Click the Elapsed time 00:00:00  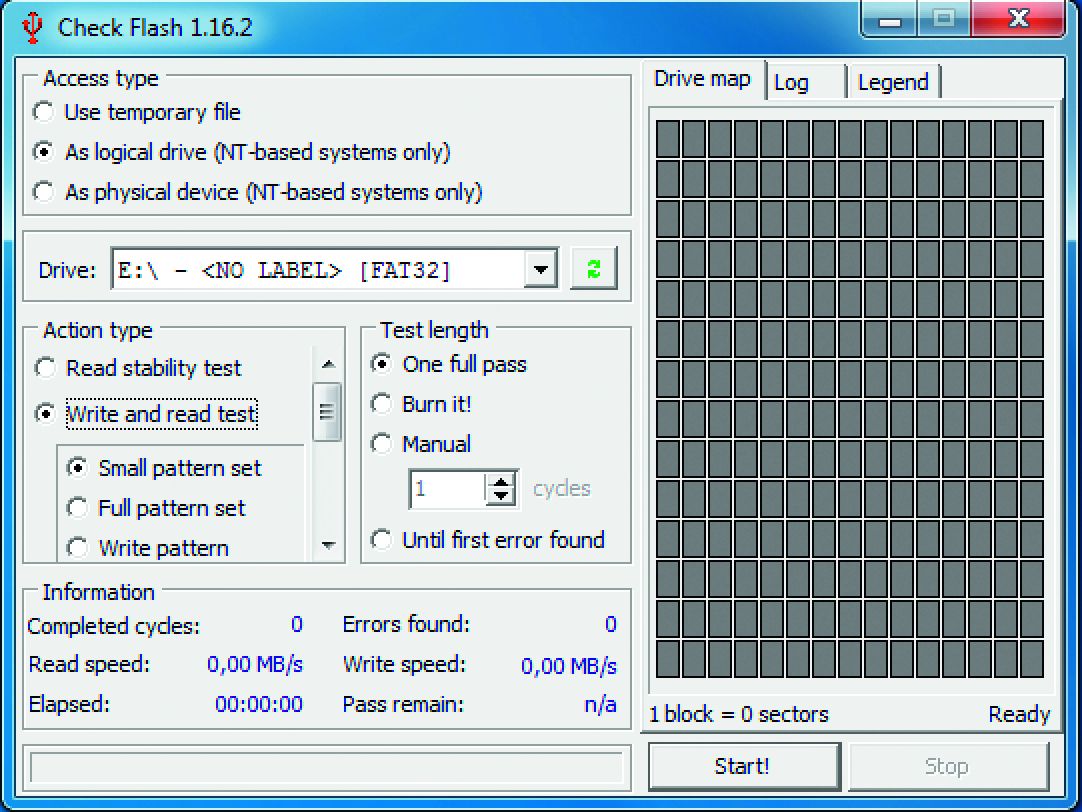pyautogui.click(x=259, y=704)
